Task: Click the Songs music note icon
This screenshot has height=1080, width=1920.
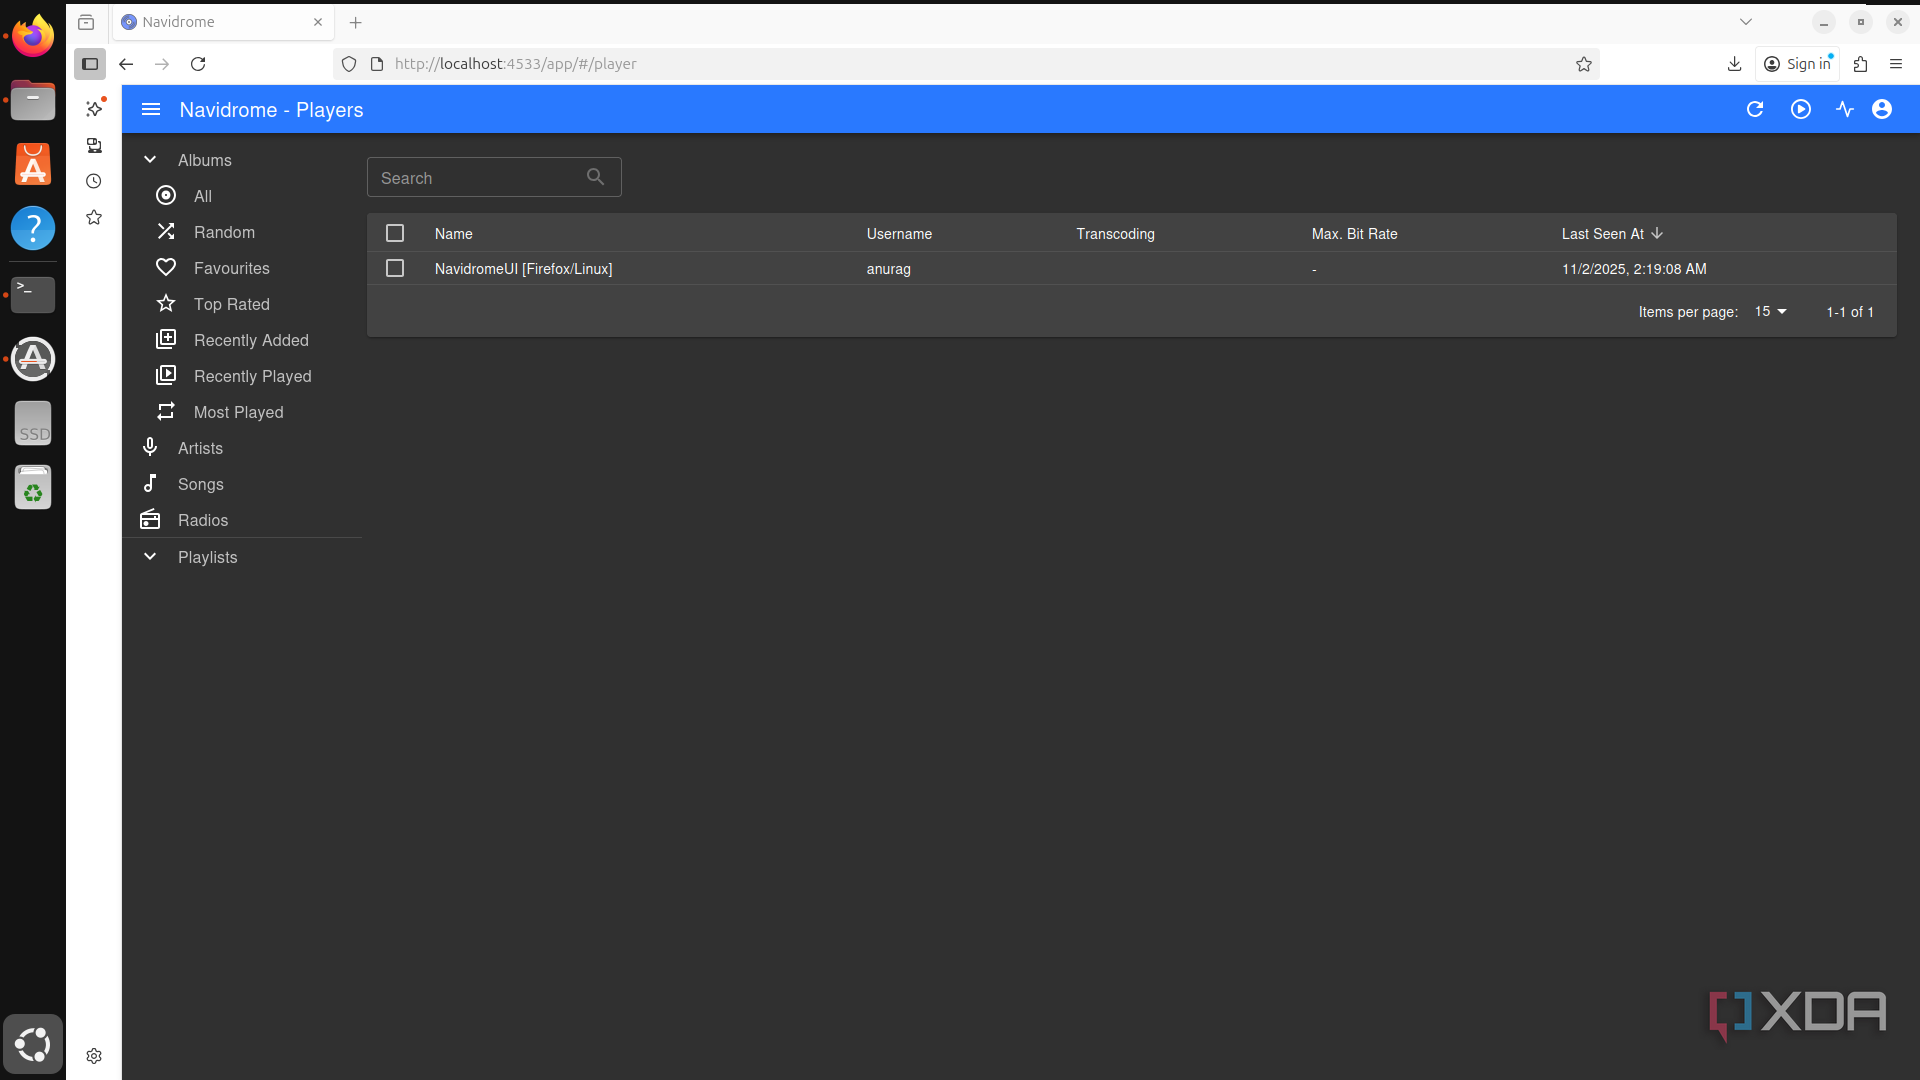Action: (x=150, y=484)
